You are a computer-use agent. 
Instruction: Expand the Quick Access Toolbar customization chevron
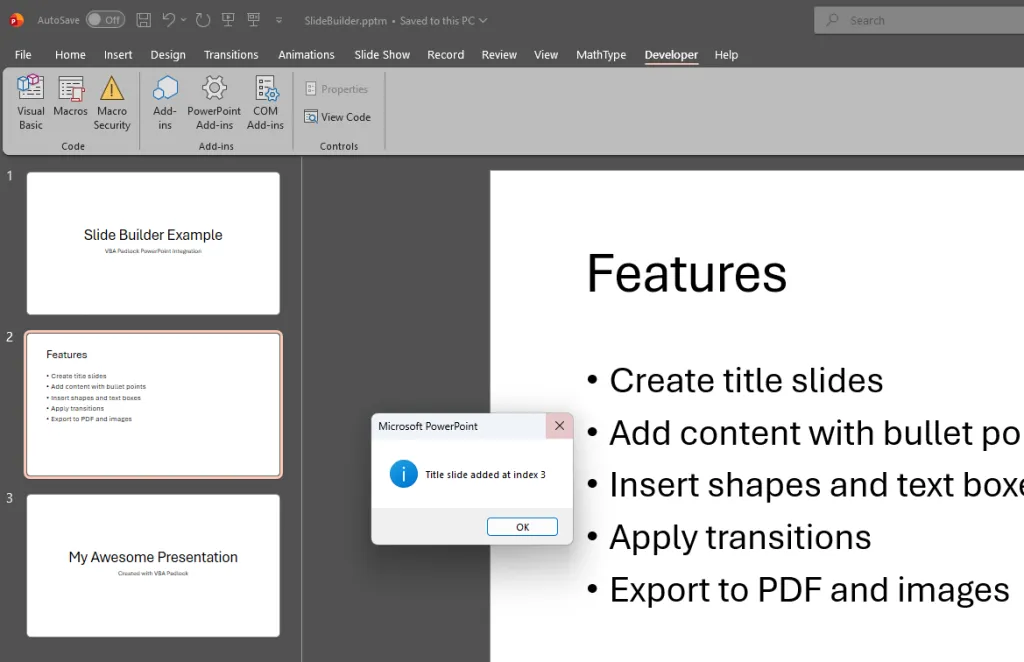[279, 19]
